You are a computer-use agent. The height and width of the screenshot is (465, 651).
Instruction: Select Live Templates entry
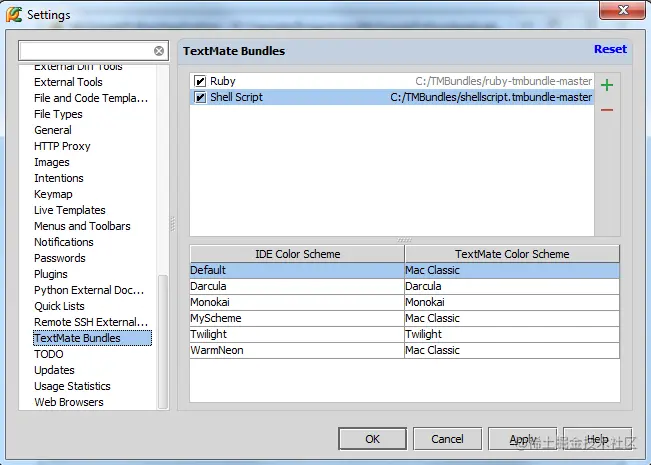click(70, 210)
